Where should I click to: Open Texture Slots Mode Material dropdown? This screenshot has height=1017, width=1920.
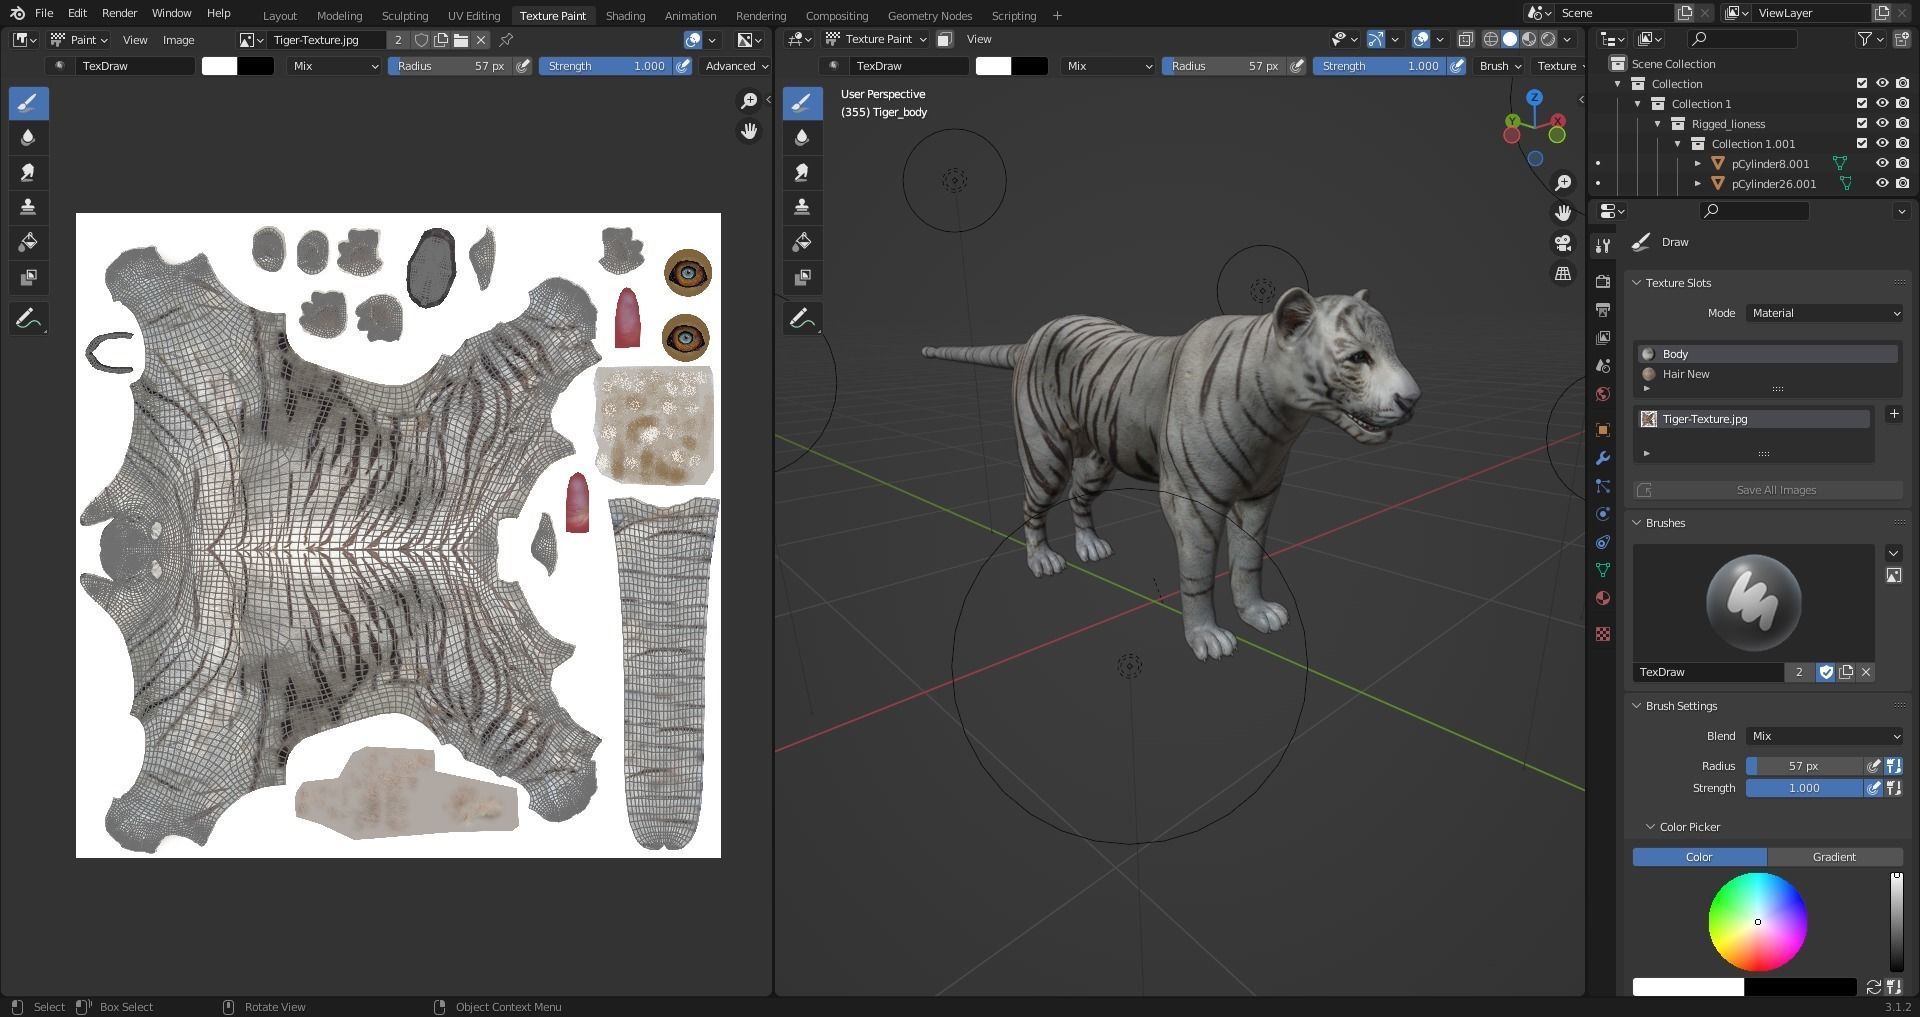point(1824,313)
